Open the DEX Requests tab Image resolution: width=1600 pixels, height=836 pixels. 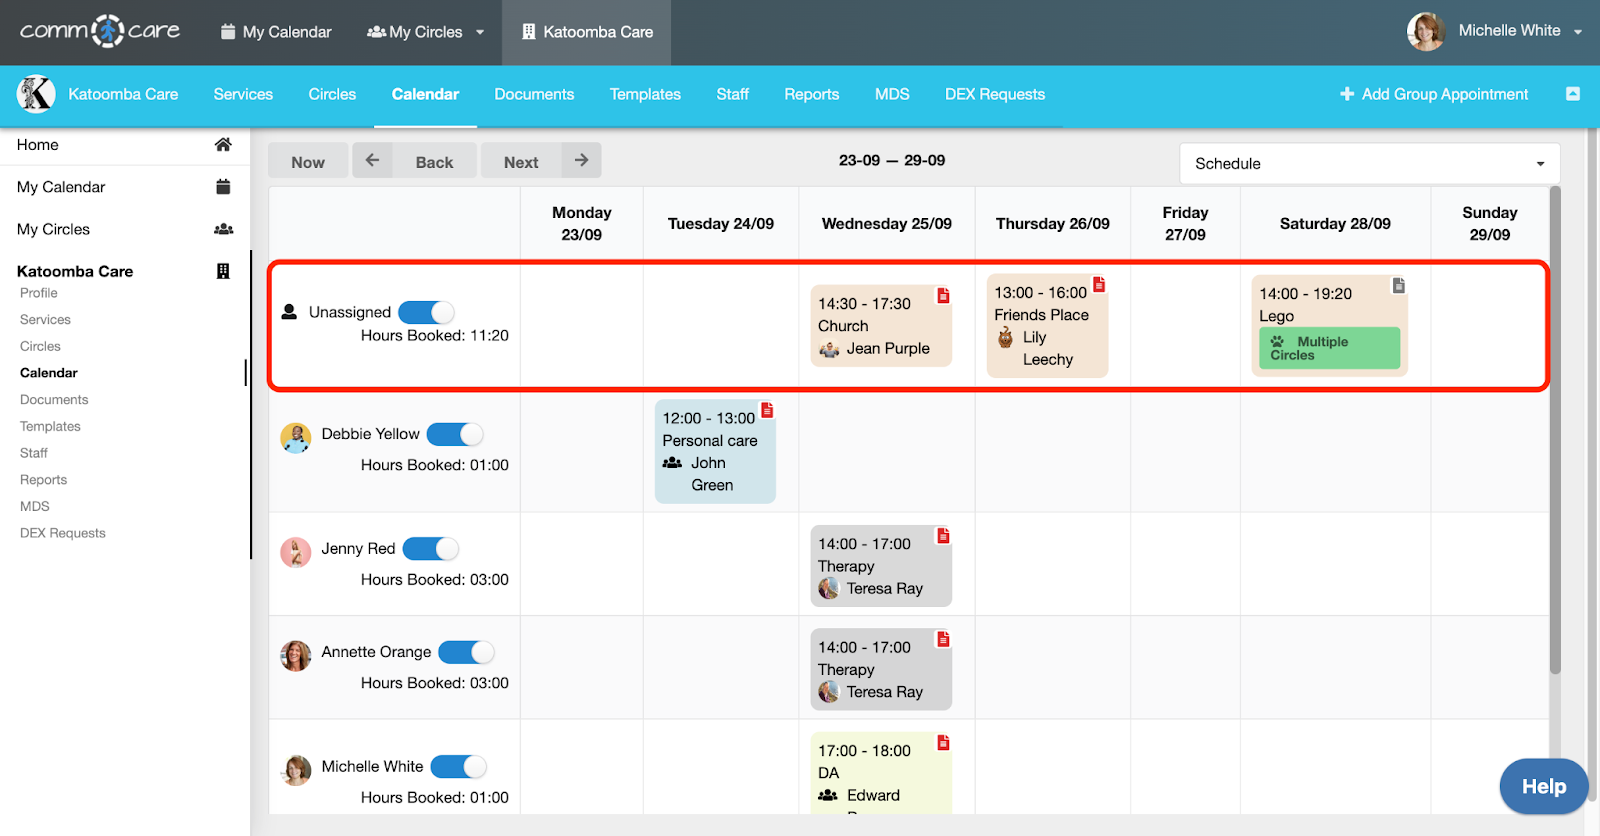(994, 94)
